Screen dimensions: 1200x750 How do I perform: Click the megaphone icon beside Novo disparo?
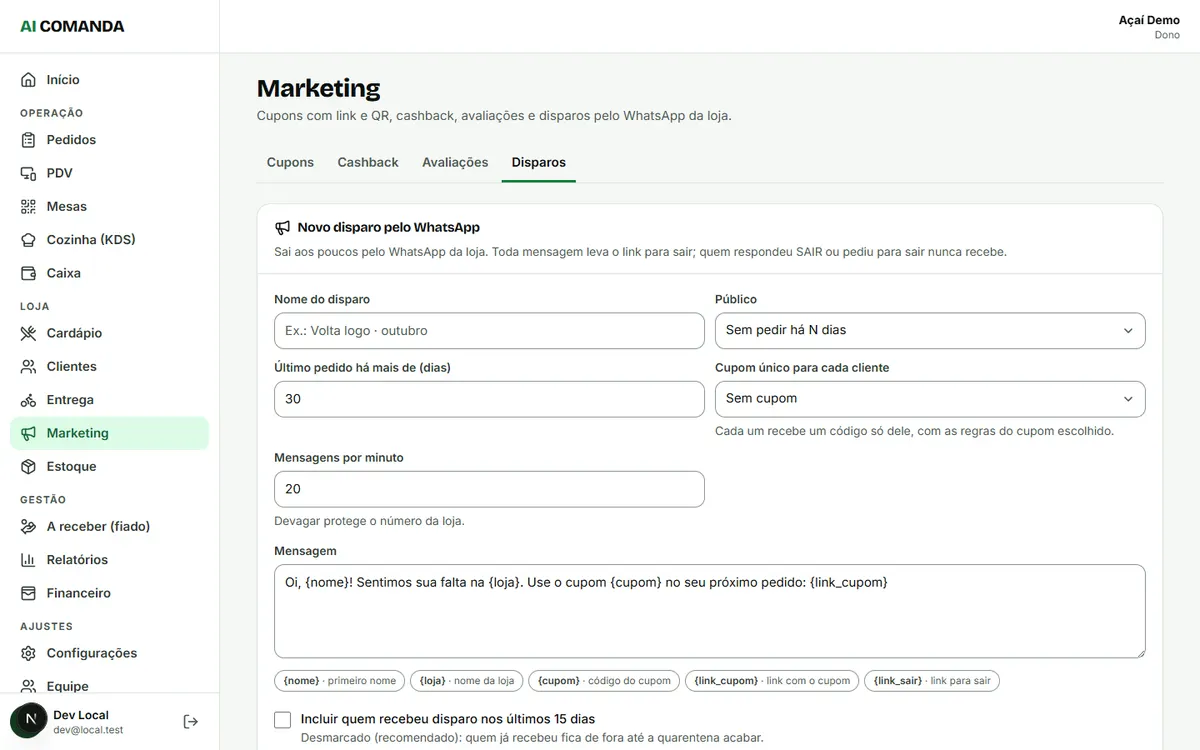click(x=283, y=227)
